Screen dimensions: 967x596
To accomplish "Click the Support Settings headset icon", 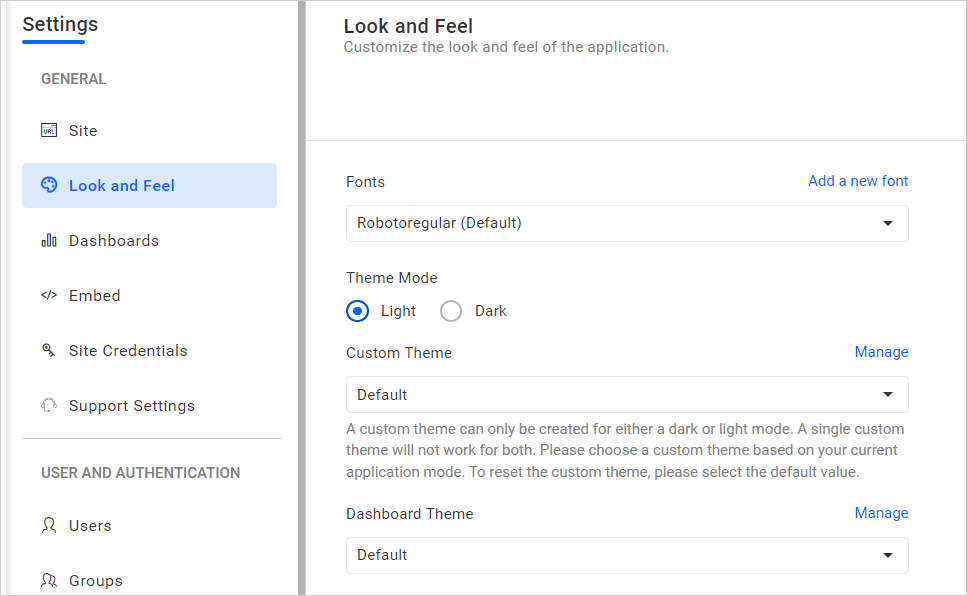I will coord(49,406).
